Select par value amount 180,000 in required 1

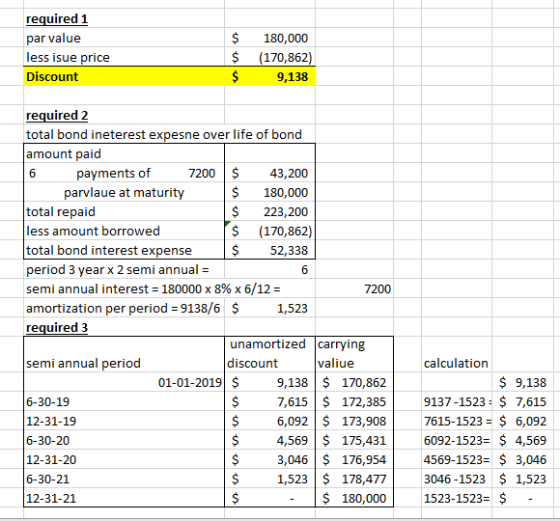click(x=270, y=38)
